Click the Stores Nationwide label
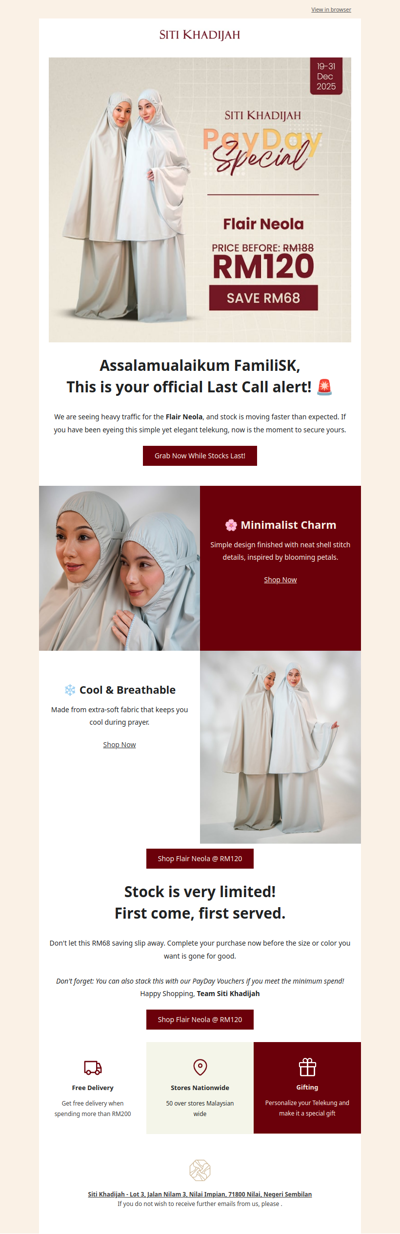Viewport: 400px width, 1234px height. point(200,1087)
